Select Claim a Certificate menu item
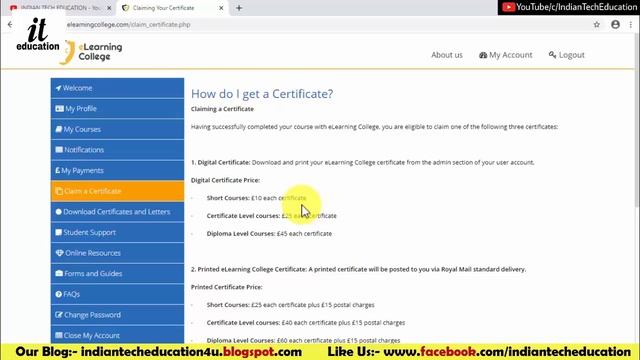This screenshot has height=360, width=640. pos(117,191)
